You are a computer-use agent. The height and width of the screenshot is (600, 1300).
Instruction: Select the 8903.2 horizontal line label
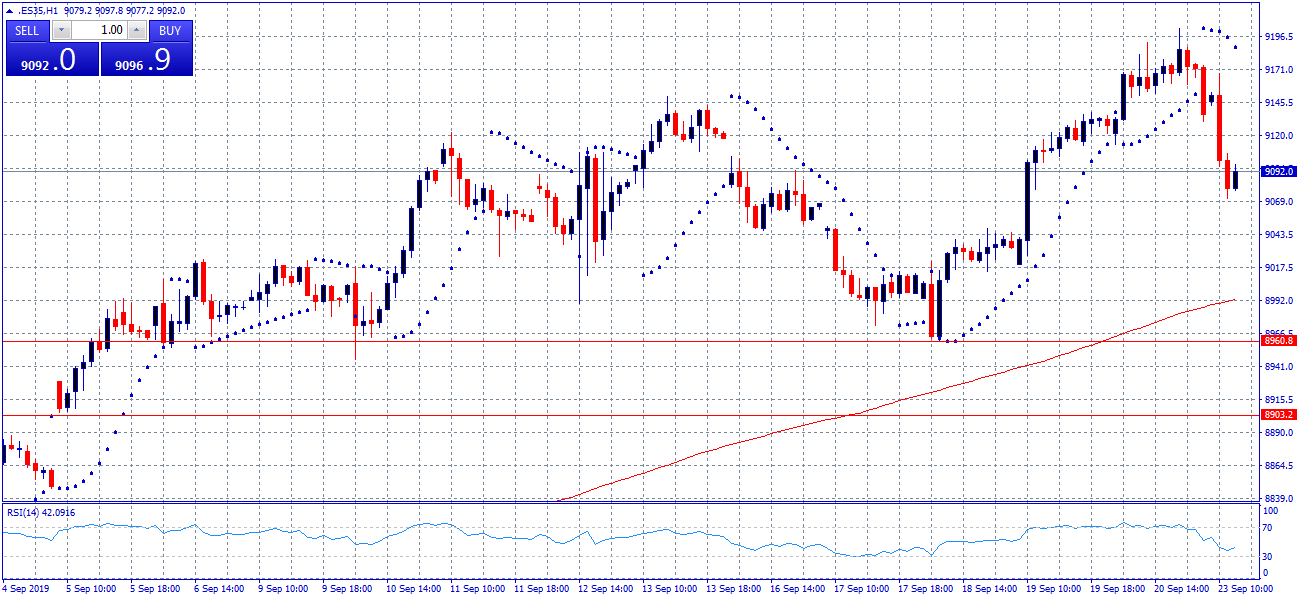(1279, 414)
